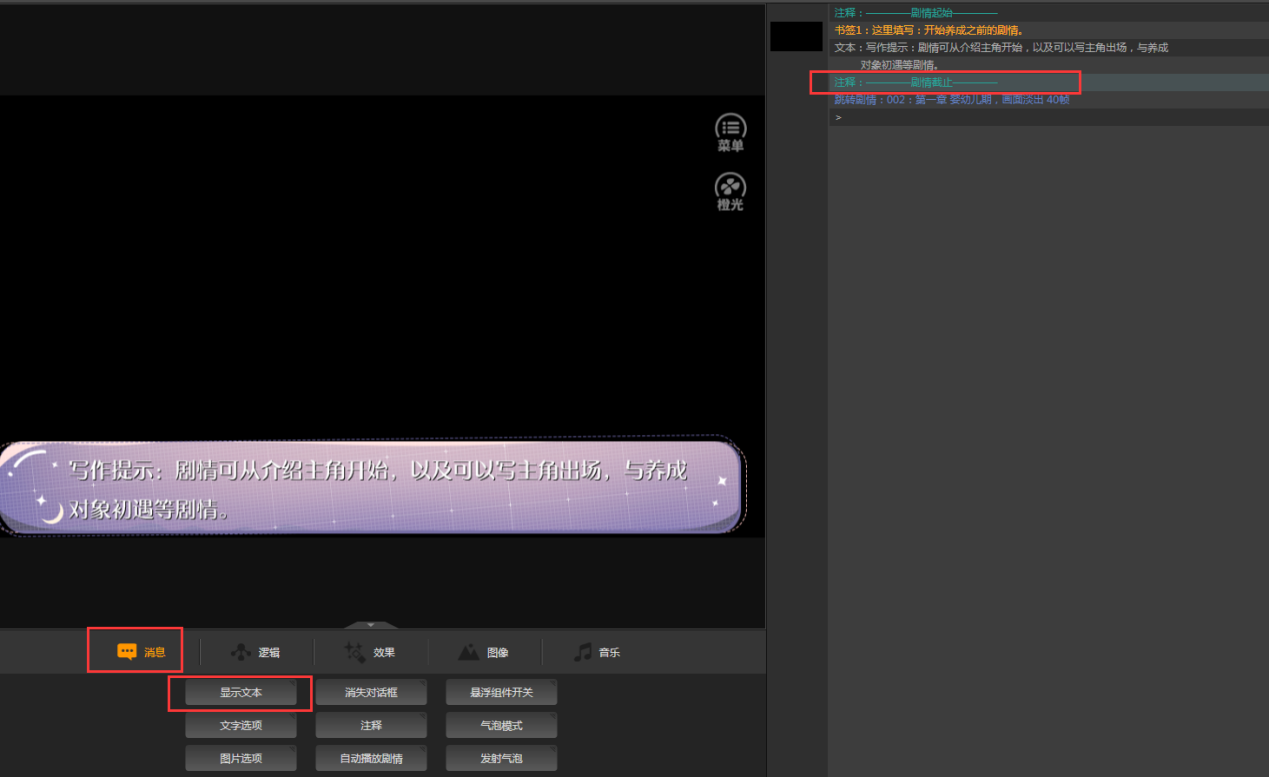Select the 跳转剧情 002 script line

point(951,100)
